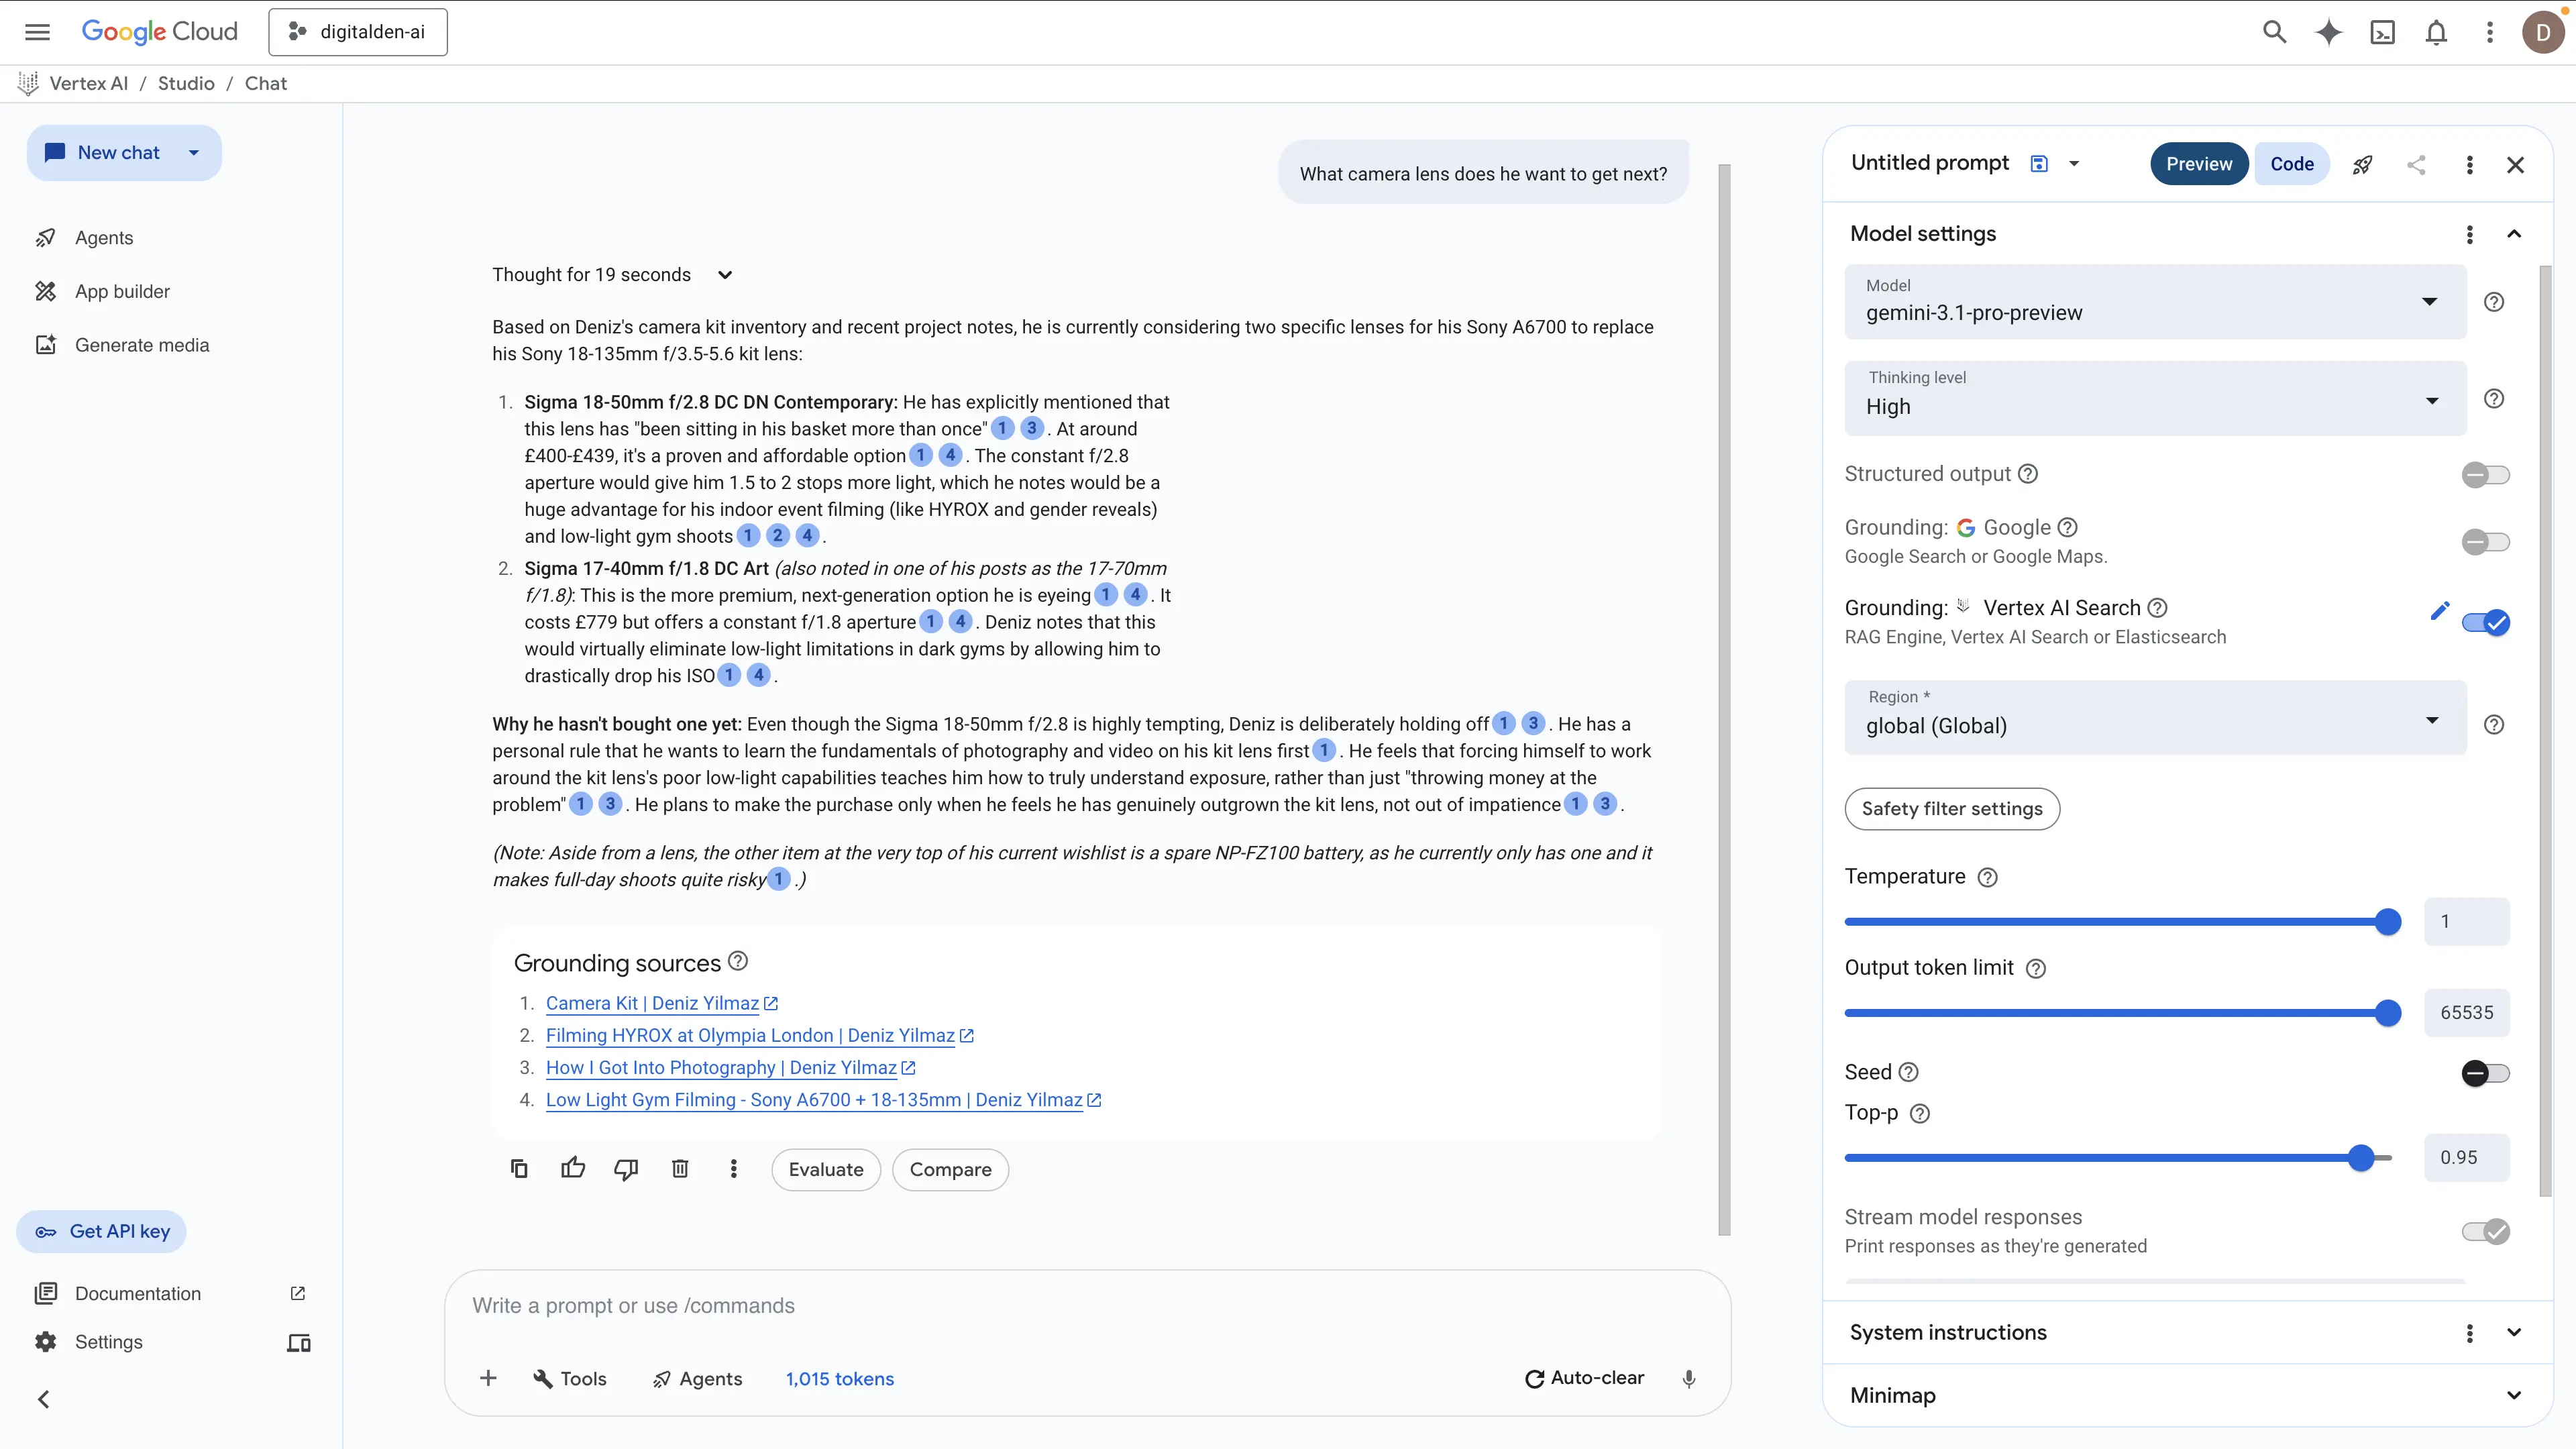Open the Cloud Shell terminal icon
2576x1449 pixels.
pyautogui.click(x=2383, y=32)
